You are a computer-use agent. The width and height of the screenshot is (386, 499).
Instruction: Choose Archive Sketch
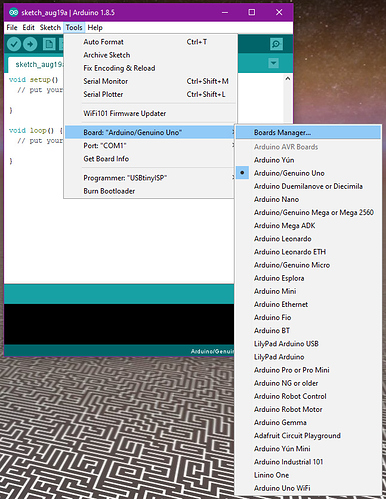(x=150, y=55)
